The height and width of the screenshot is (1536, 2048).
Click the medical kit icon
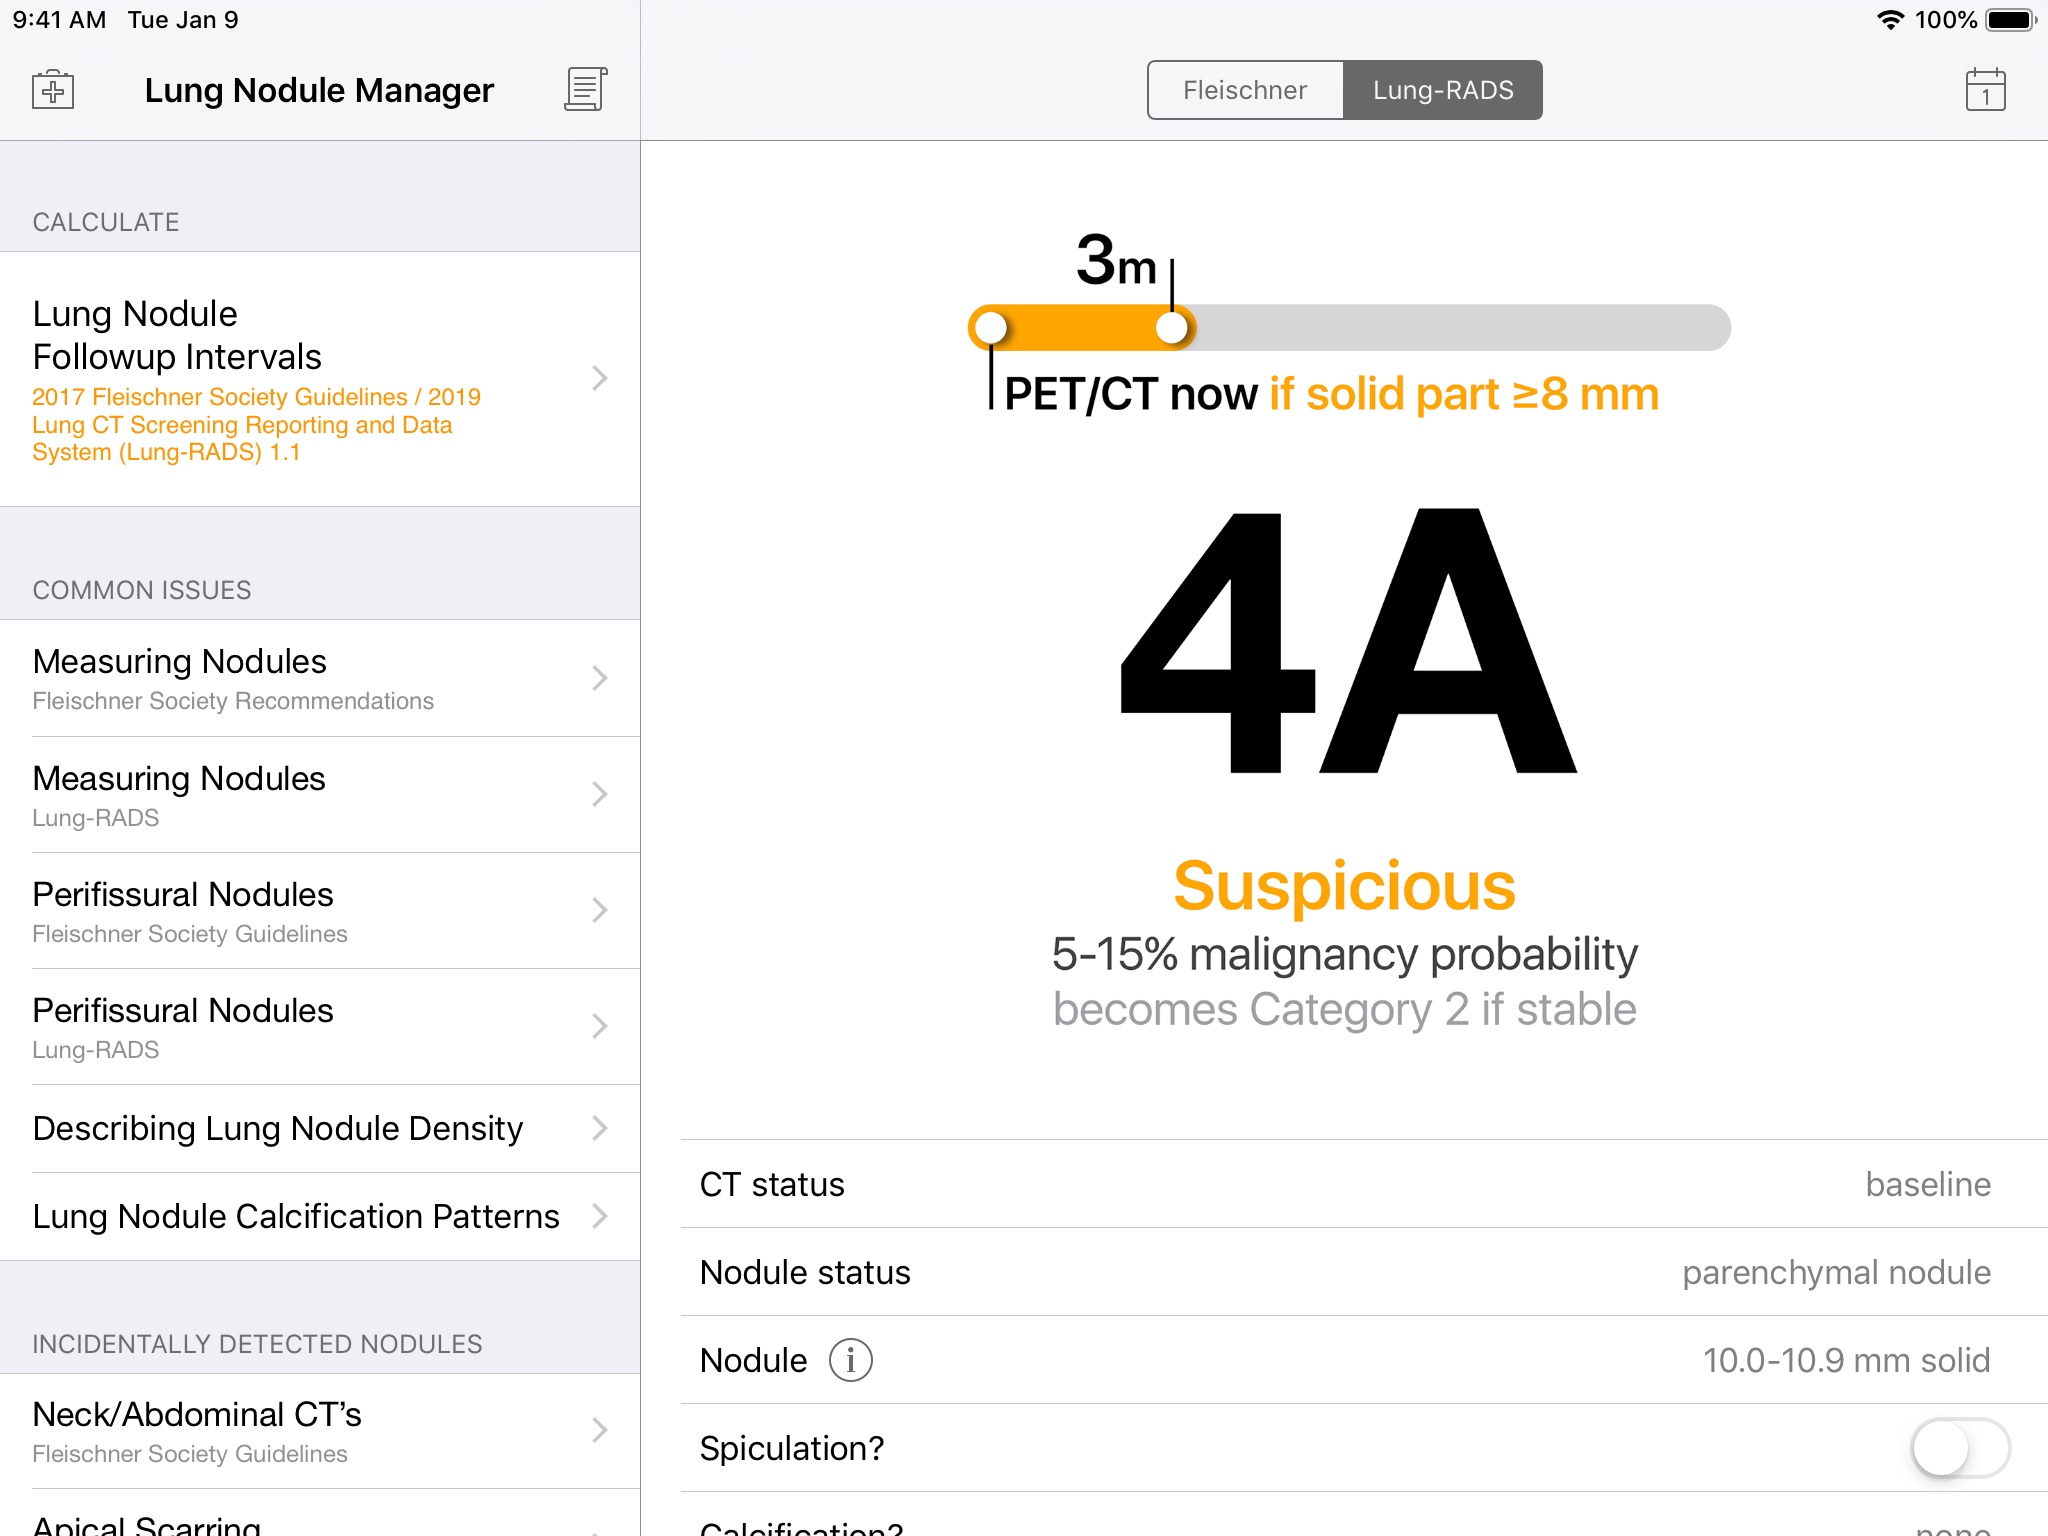tap(53, 90)
